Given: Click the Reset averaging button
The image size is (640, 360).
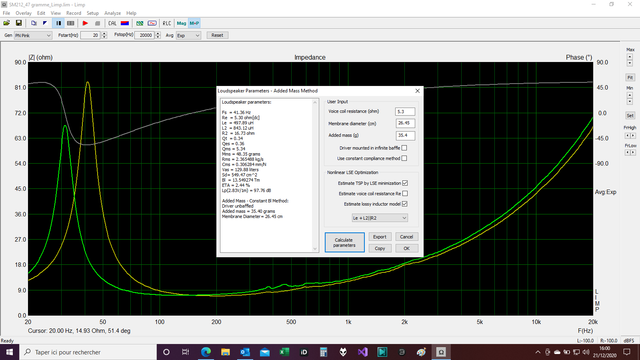Looking at the screenshot, I should [217, 36].
